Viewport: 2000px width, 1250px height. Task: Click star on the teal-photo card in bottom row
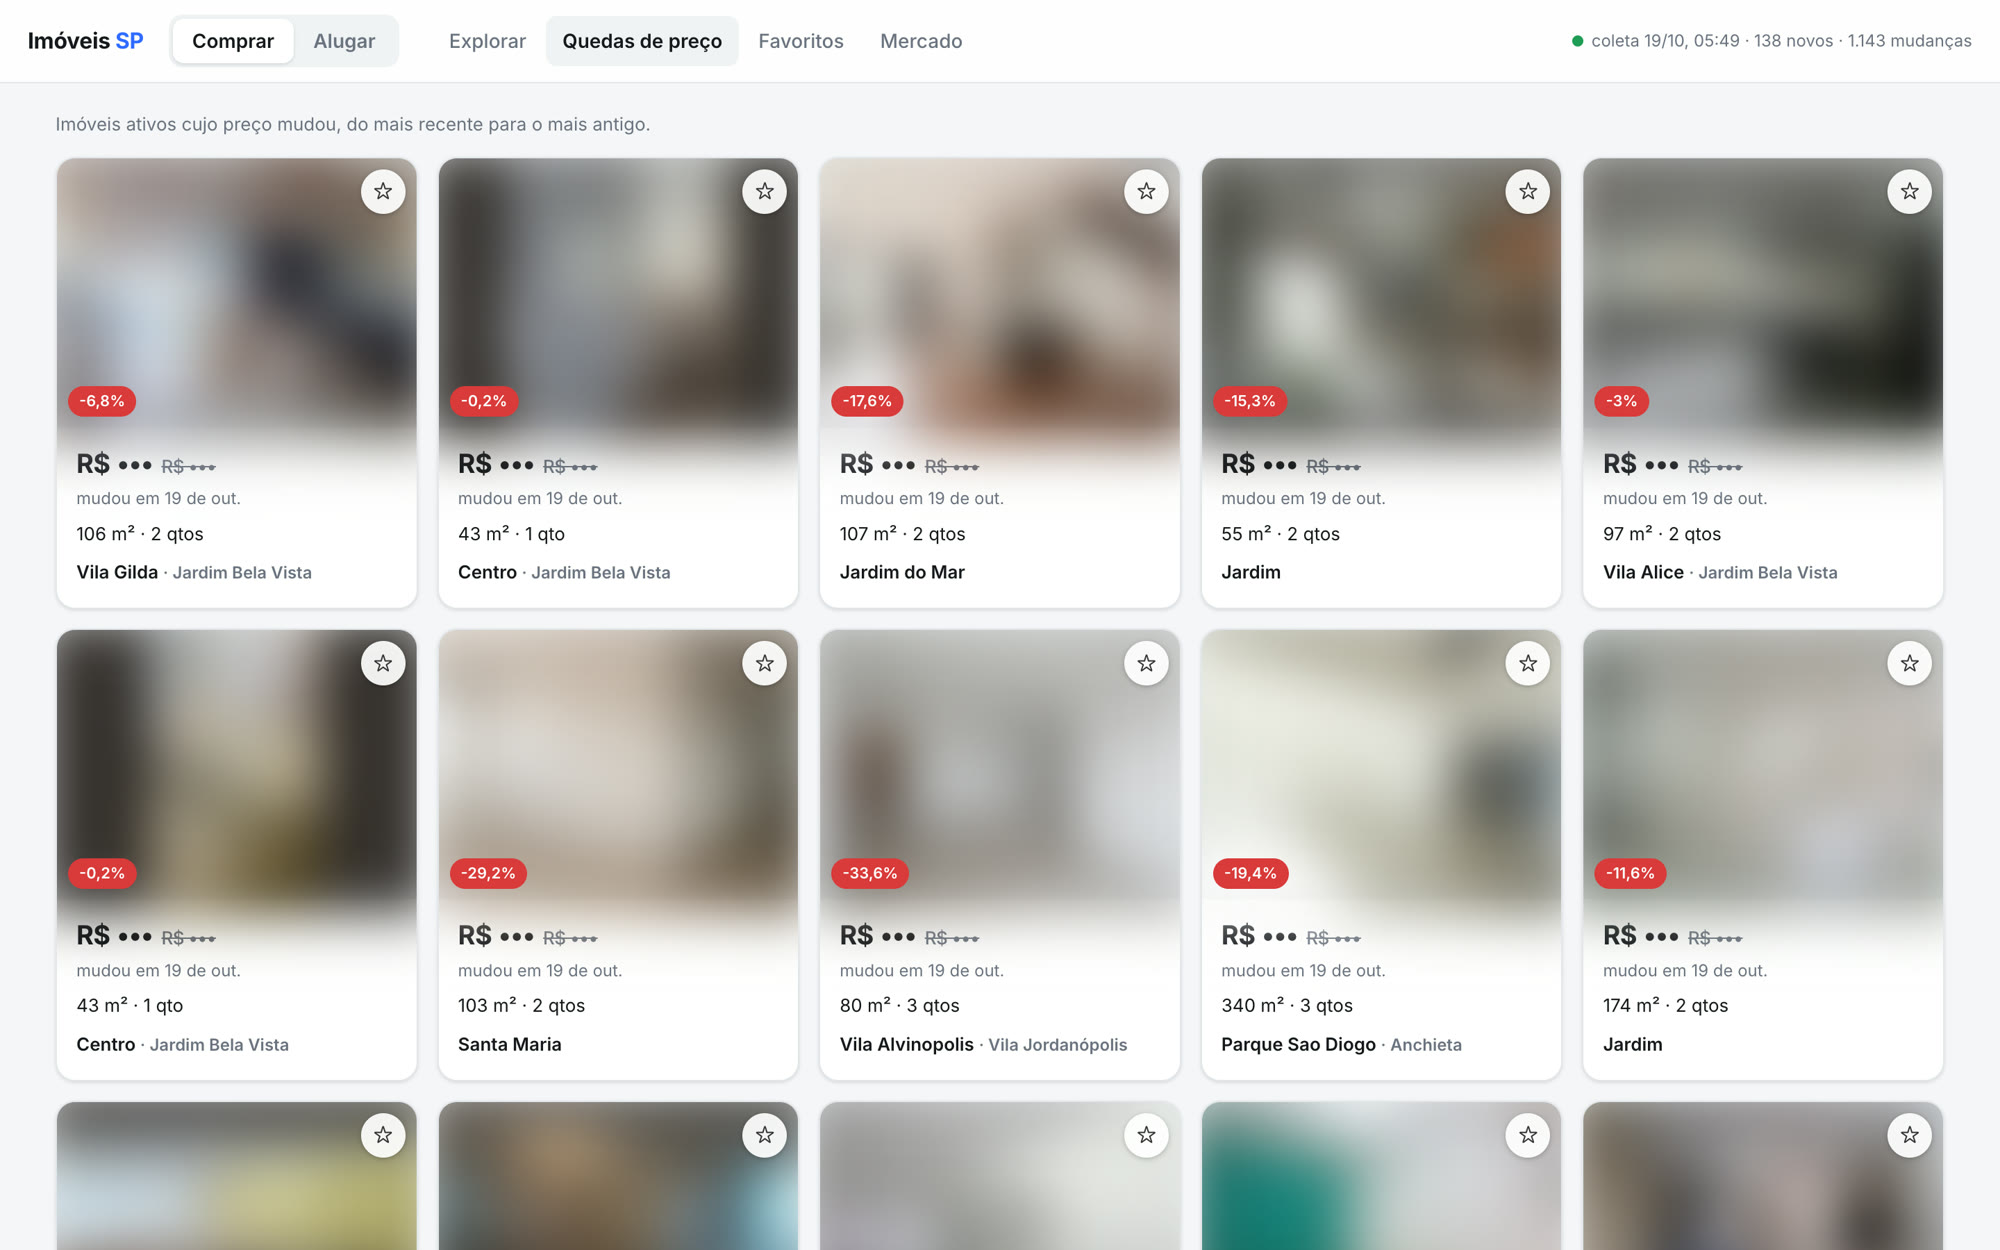click(1528, 1135)
